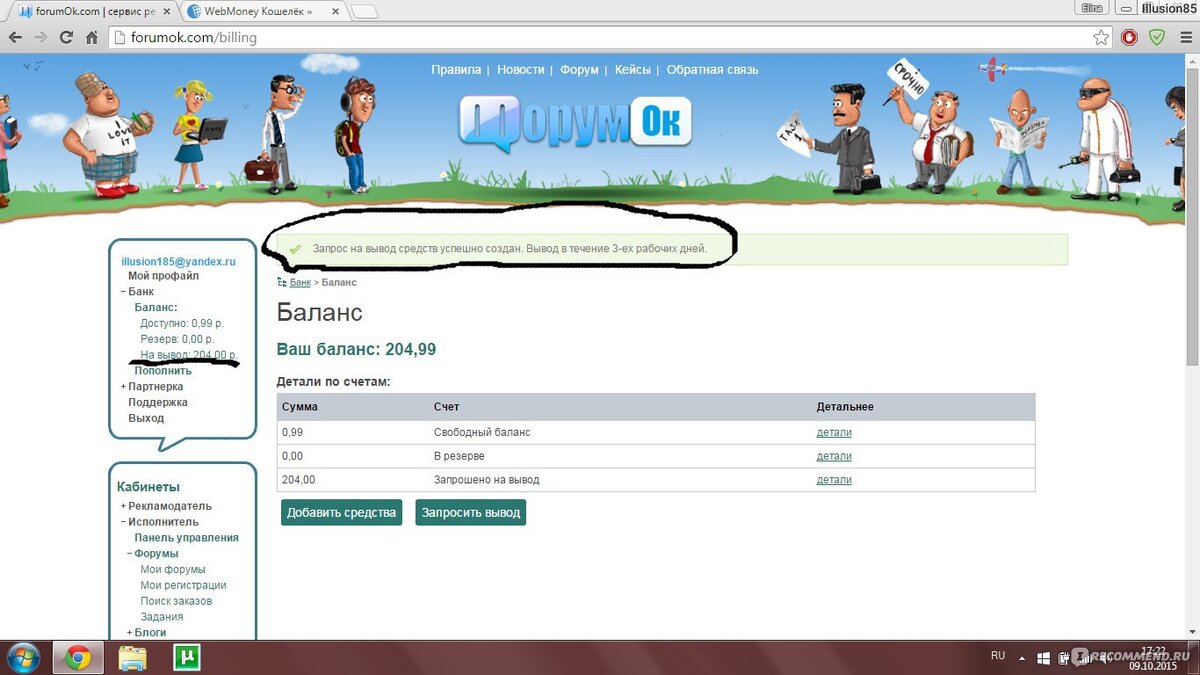The image size is (1200, 675).
Task: Collapse the Исполнитель cabinet
Action: pyautogui.click(x=124, y=522)
